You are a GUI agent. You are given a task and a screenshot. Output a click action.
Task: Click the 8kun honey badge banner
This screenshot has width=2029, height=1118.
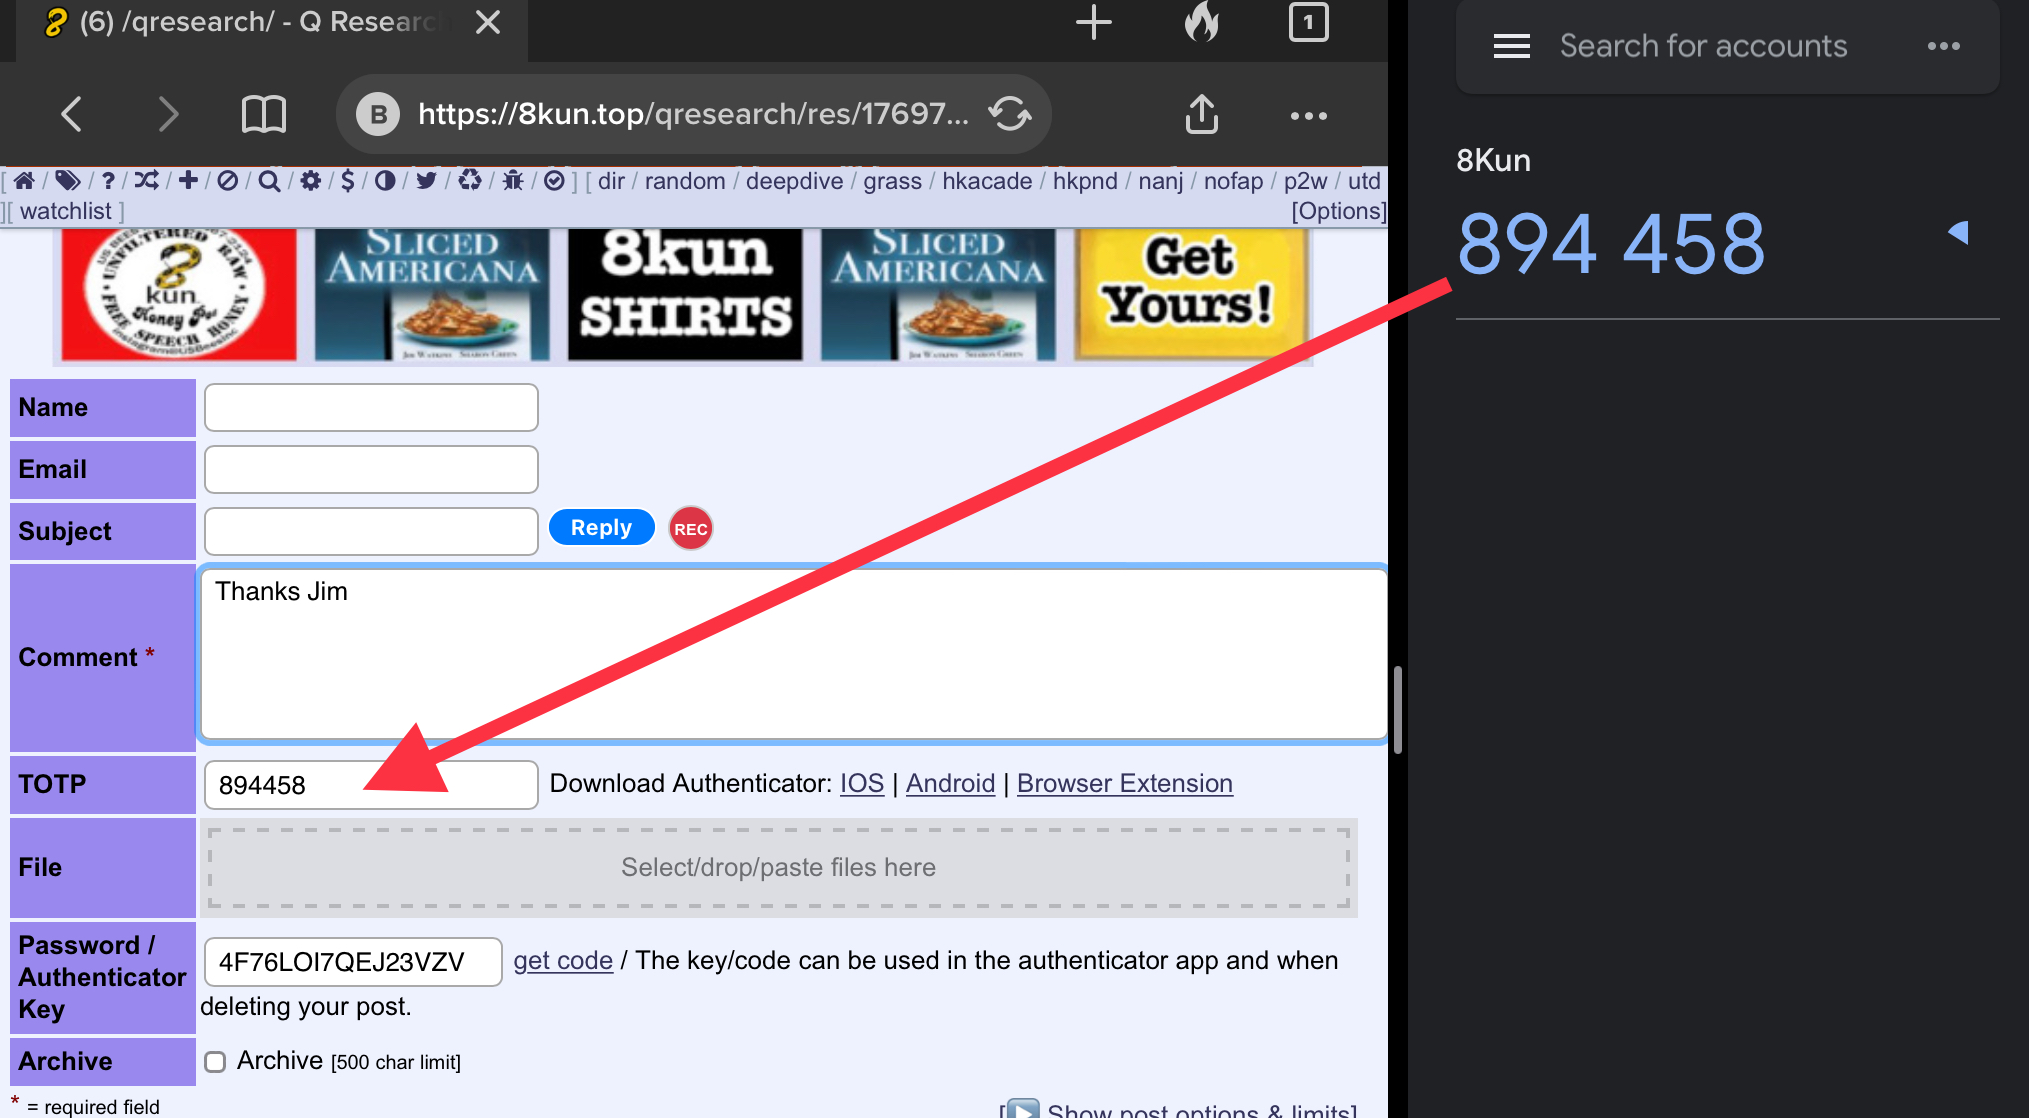178,295
